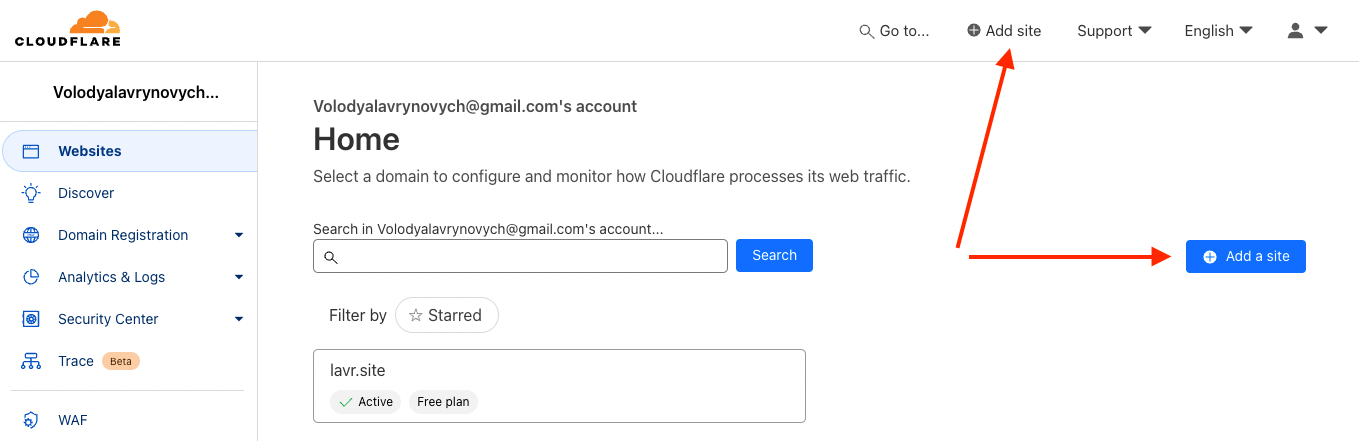Viewport: 1359px width, 441px height.
Task: Click the Discover lightbulb icon
Action: point(31,193)
